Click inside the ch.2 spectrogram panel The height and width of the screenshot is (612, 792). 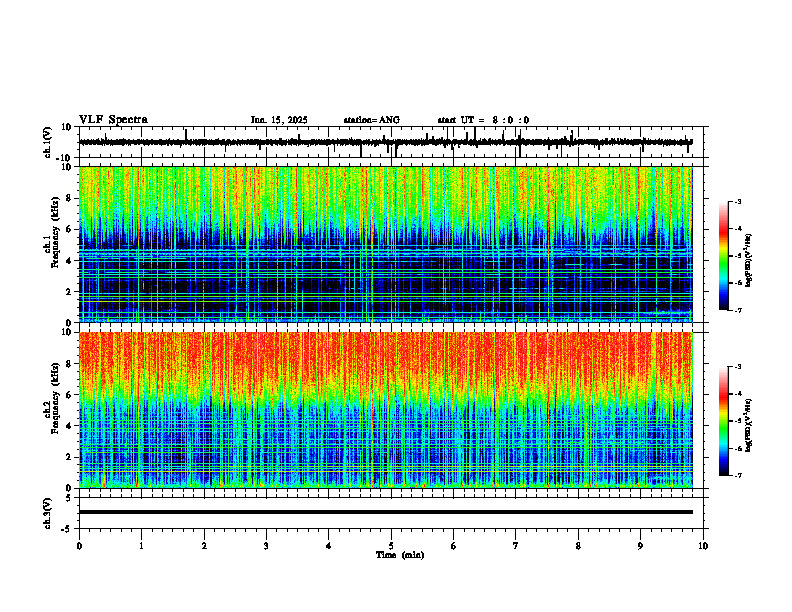coord(385,410)
